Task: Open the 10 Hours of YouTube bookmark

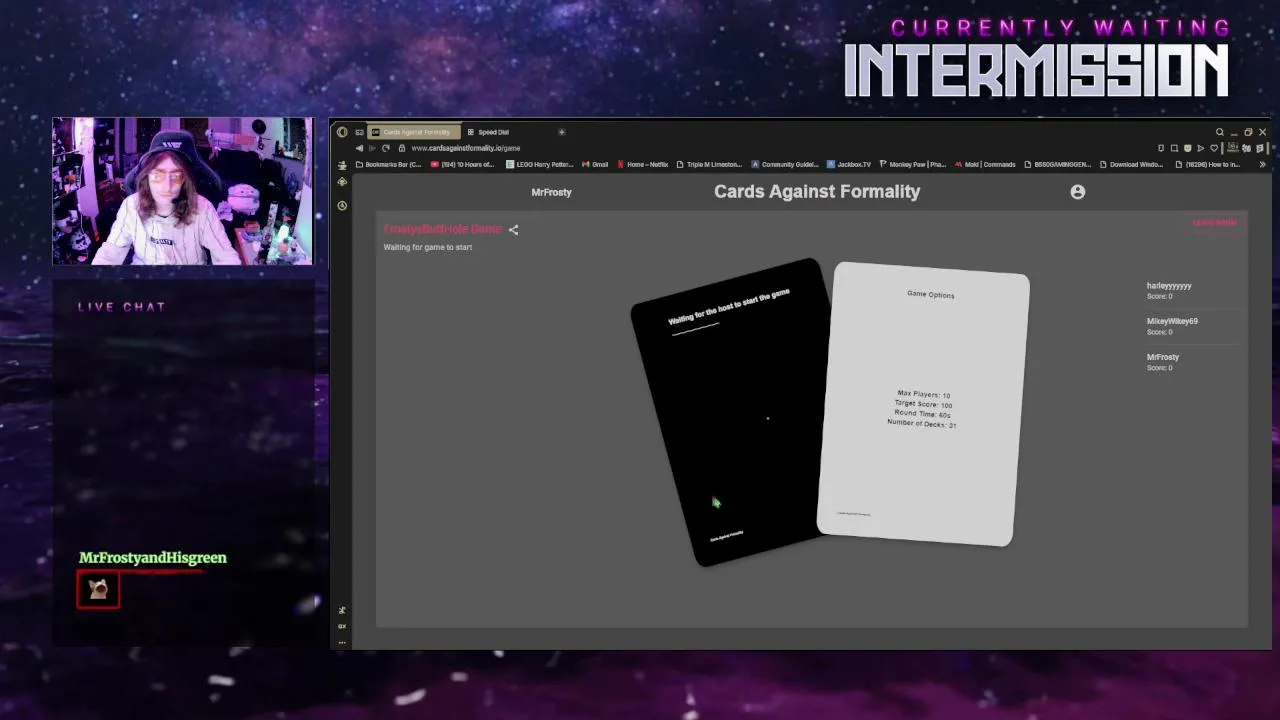Action: pos(464,164)
